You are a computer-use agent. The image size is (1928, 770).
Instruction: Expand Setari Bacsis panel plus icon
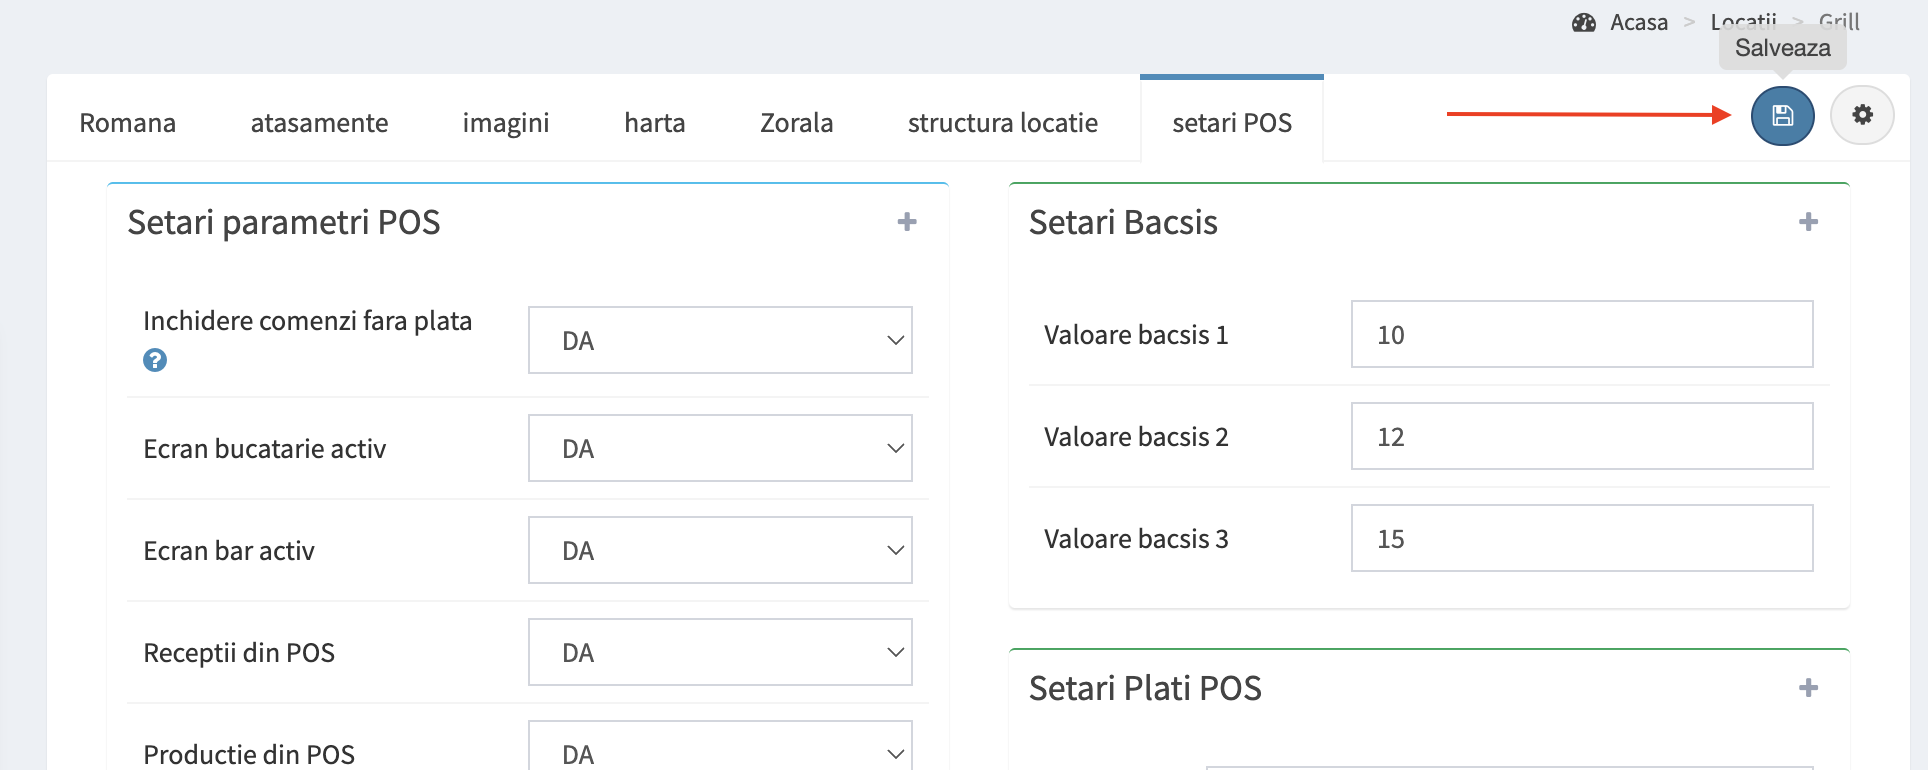pyautogui.click(x=1808, y=222)
